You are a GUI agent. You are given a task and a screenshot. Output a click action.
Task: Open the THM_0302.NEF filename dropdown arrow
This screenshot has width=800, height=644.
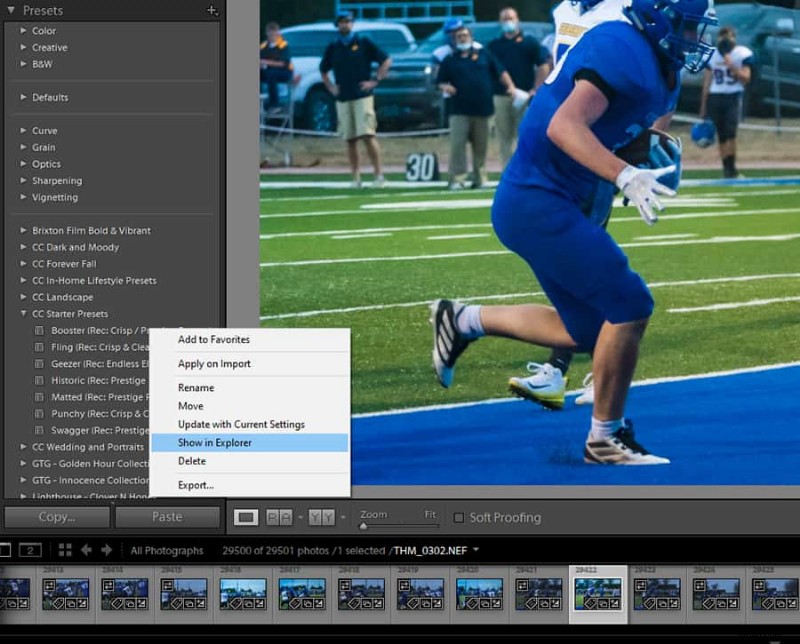coord(476,550)
